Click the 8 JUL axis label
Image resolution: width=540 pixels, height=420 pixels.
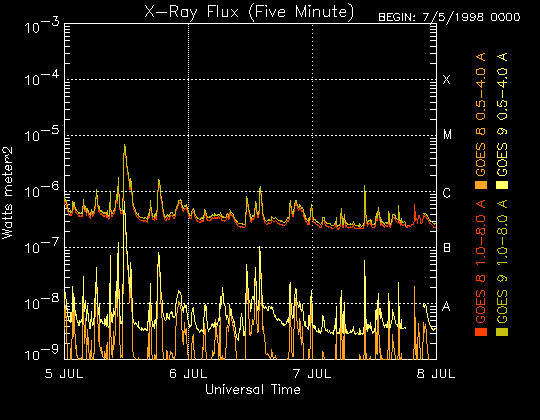436,374
